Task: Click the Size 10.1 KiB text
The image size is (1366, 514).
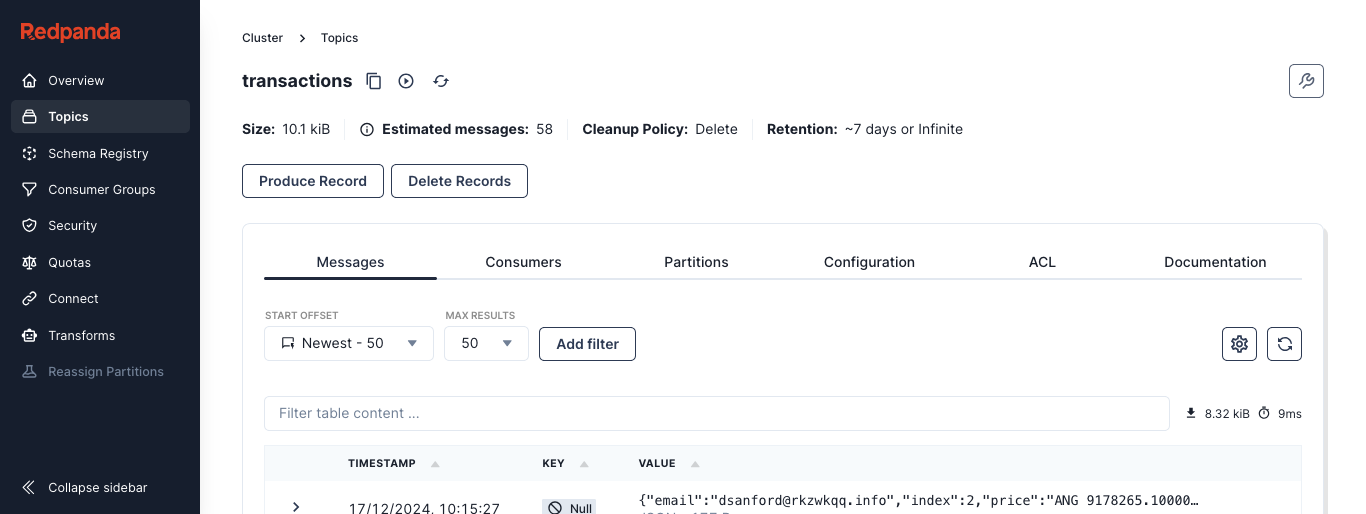Action: [286, 129]
